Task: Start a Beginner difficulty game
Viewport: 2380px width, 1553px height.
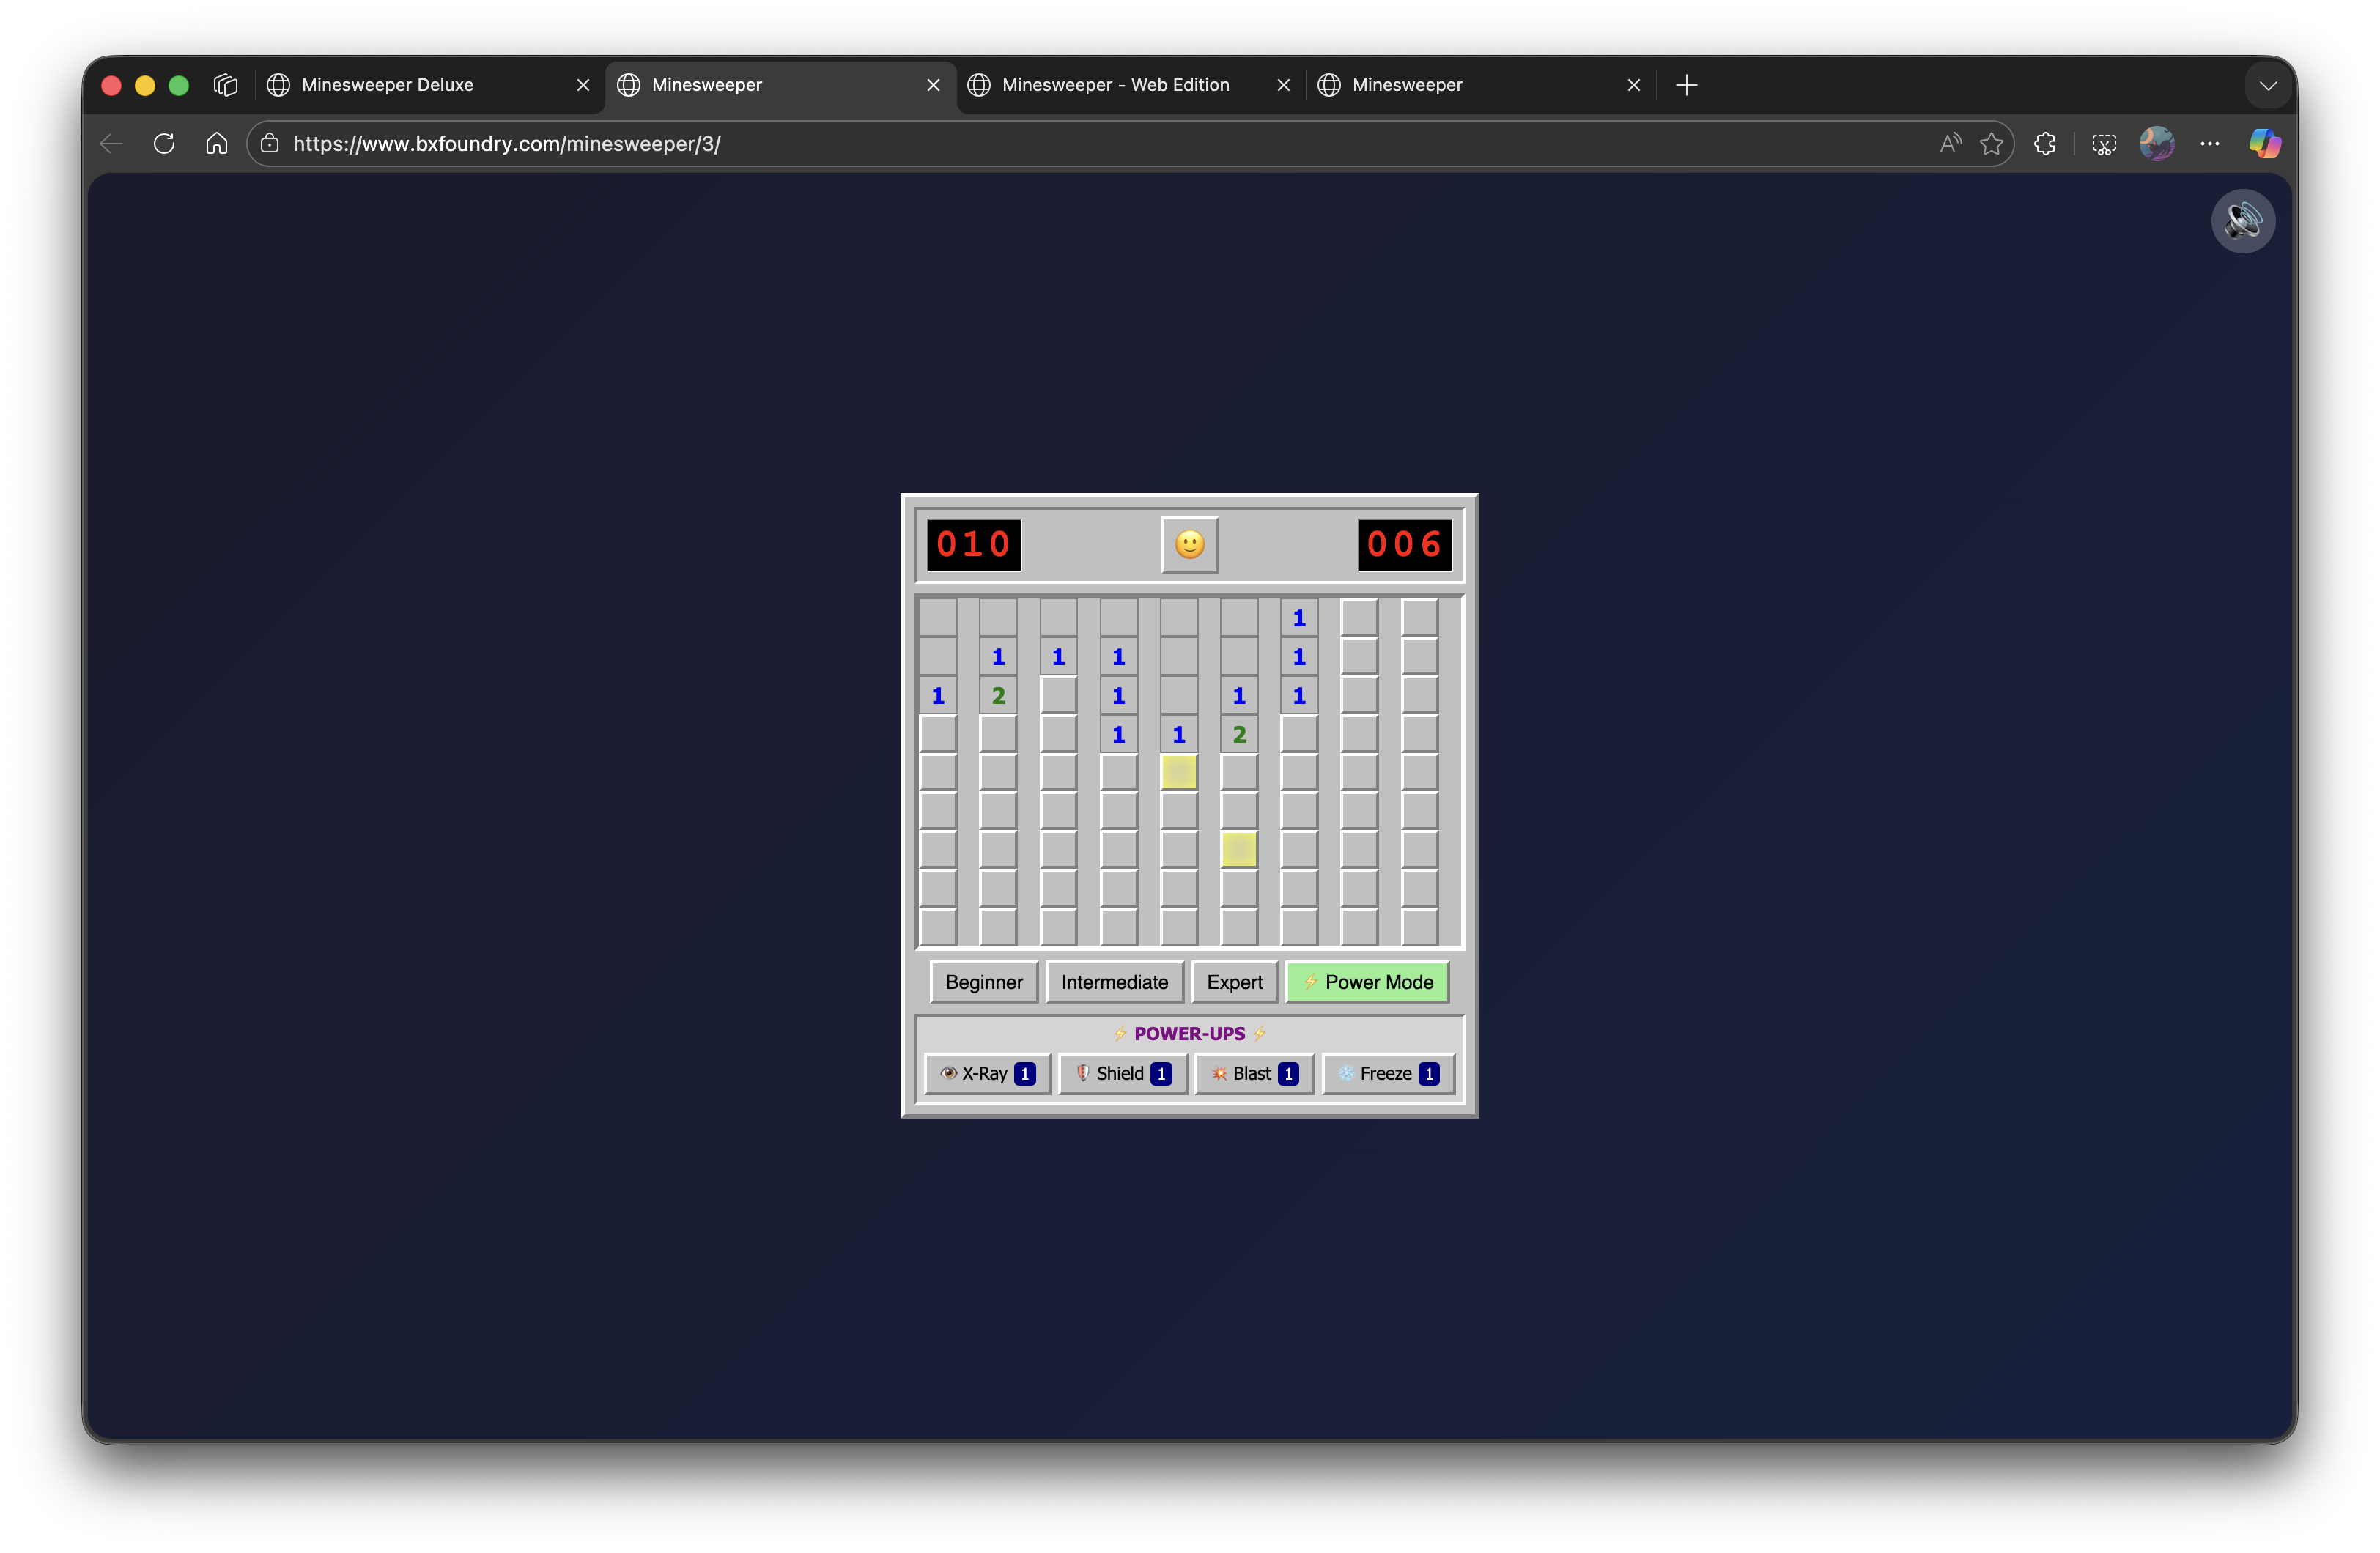Action: click(x=983, y=981)
